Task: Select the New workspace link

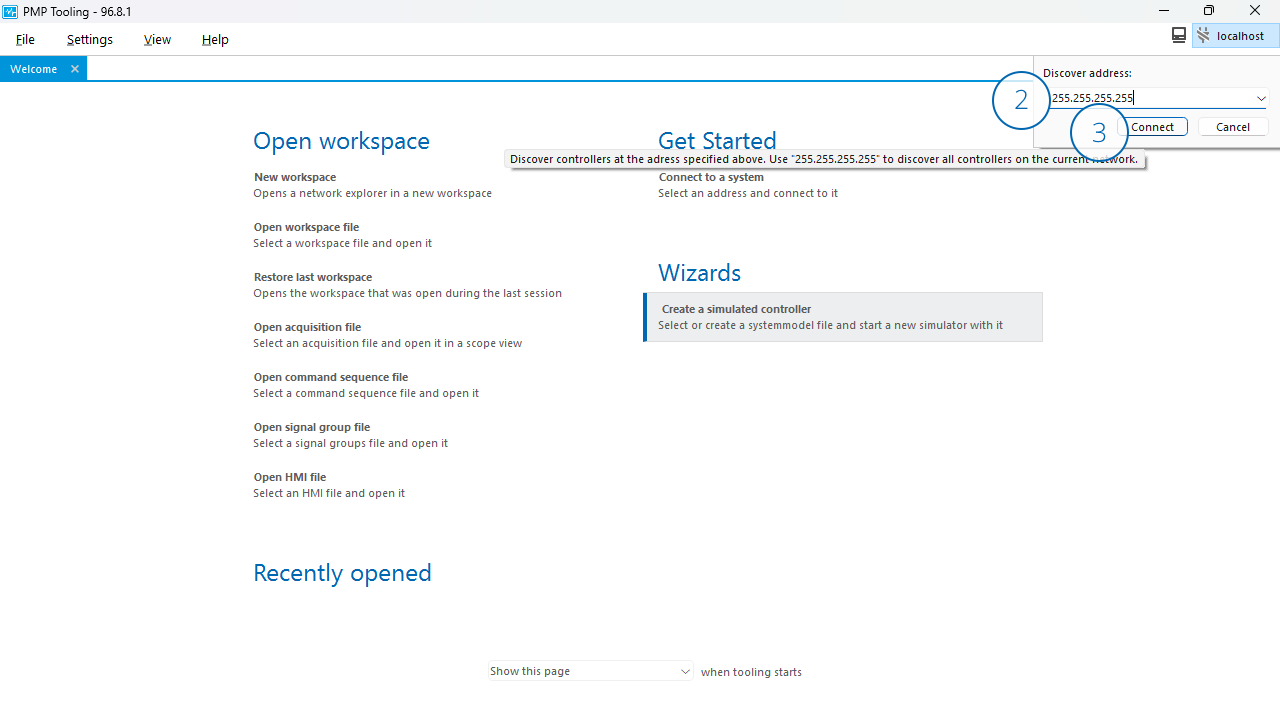Action: [x=295, y=177]
